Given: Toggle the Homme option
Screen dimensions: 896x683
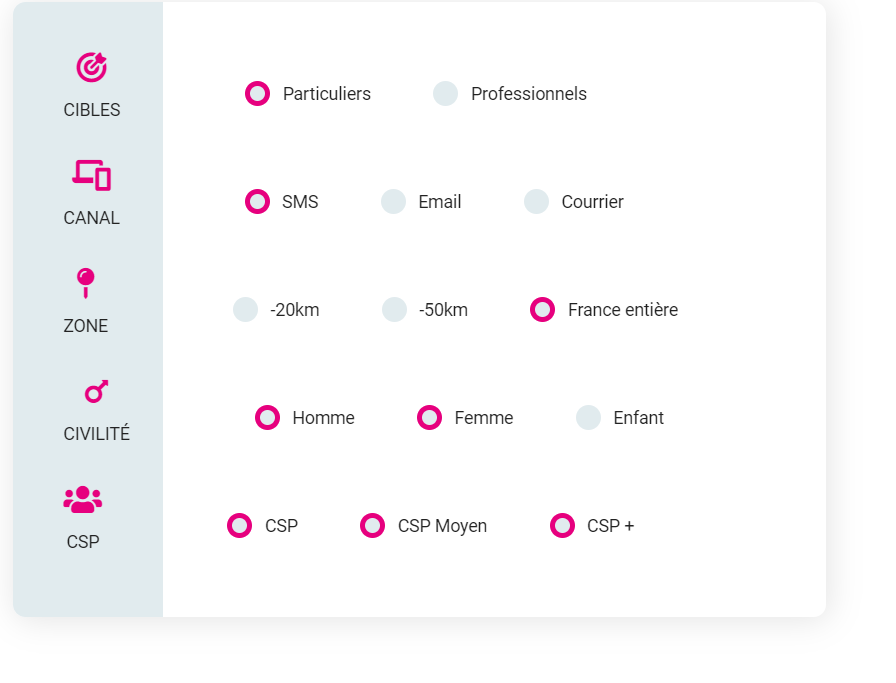Looking at the screenshot, I should (x=267, y=418).
